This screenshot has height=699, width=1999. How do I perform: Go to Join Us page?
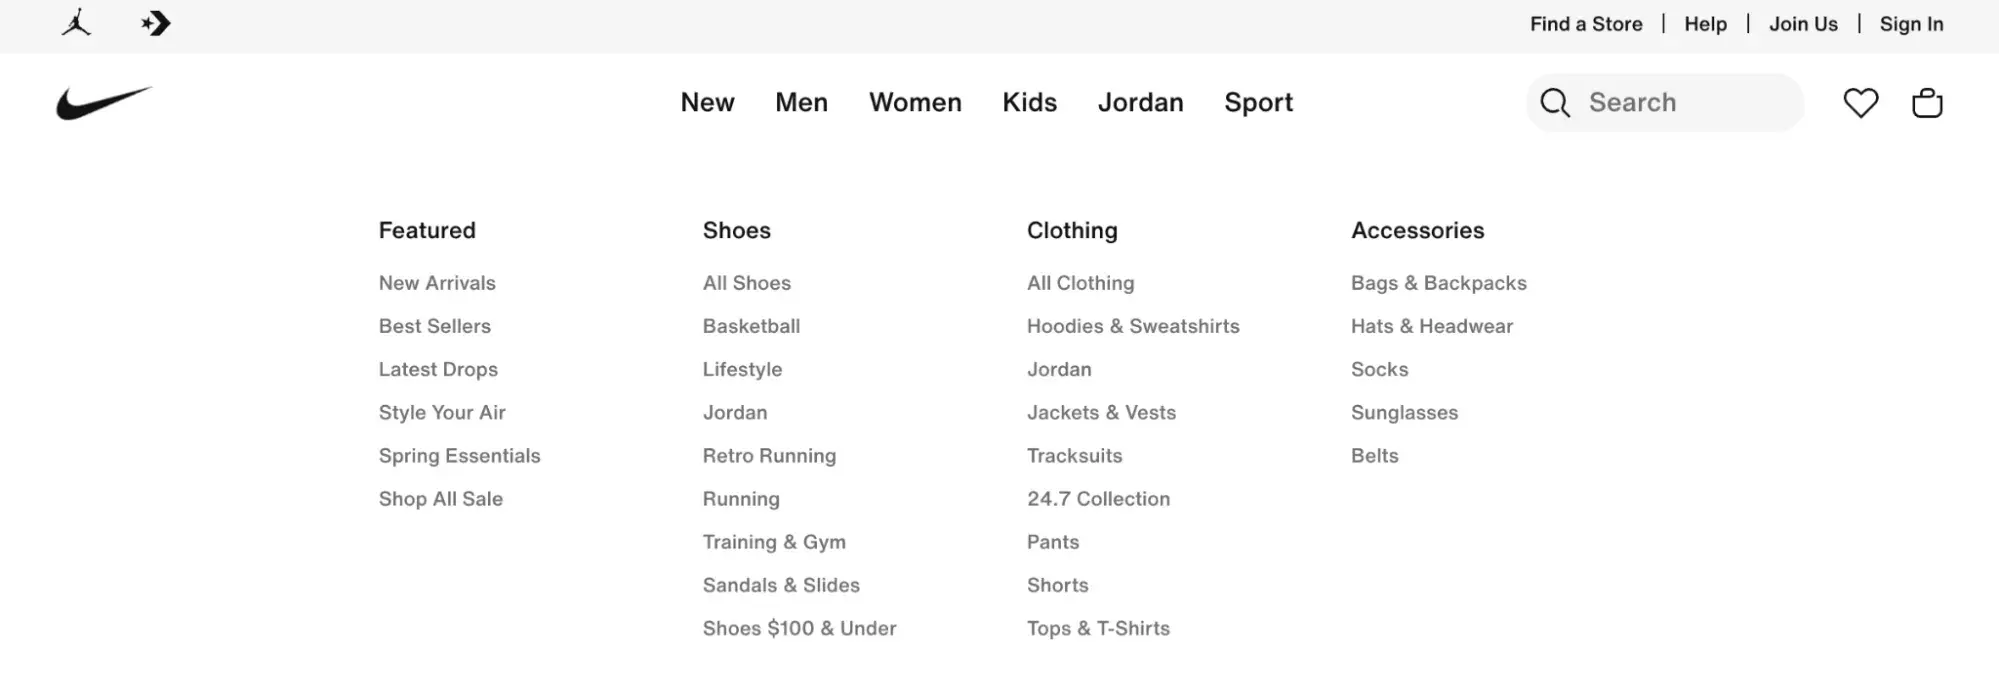(1803, 24)
